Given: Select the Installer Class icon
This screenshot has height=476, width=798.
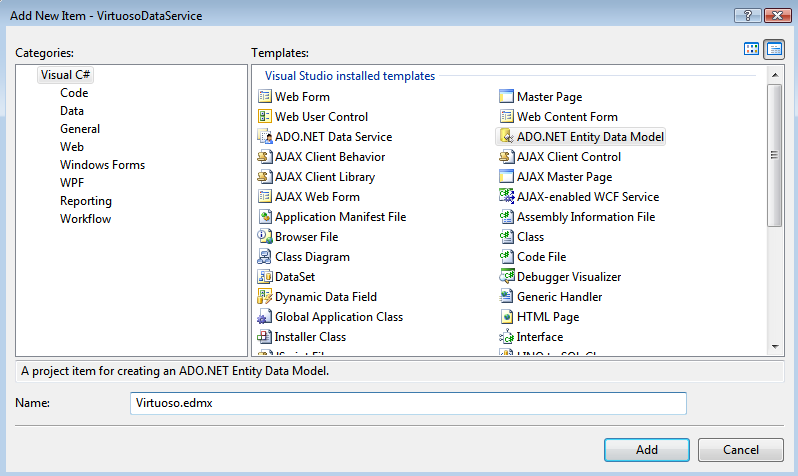Looking at the screenshot, I should pos(265,337).
